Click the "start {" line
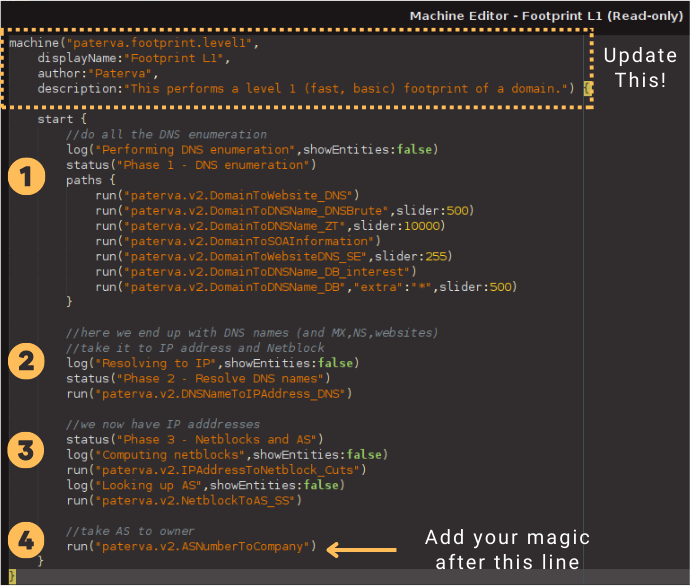This screenshot has width=690, height=586. [62, 119]
